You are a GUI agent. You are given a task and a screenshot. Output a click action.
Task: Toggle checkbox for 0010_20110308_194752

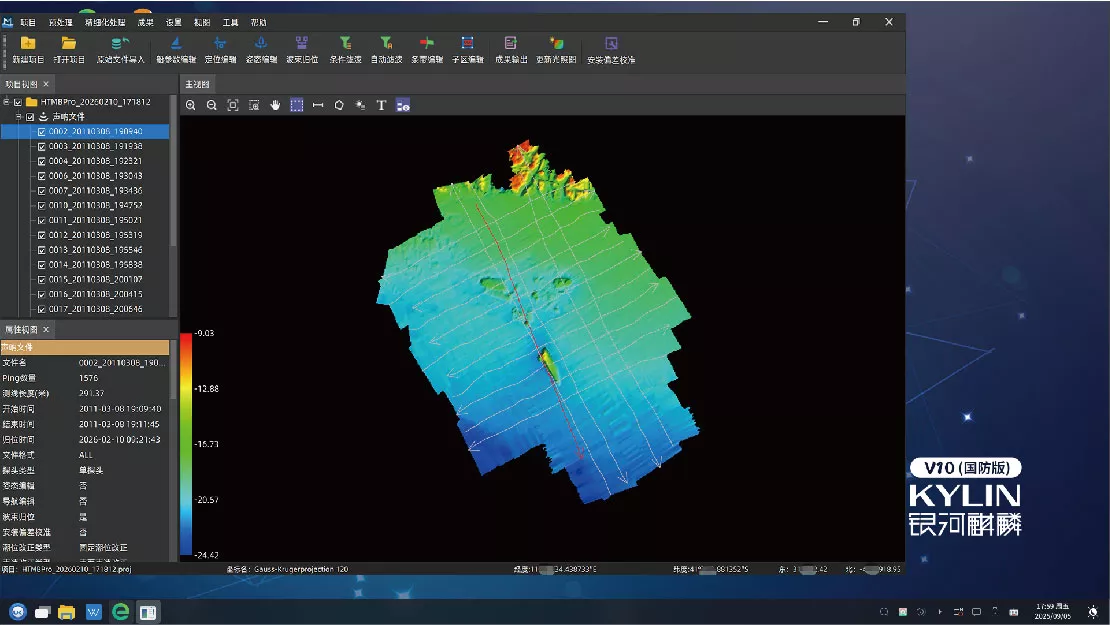click(x=42, y=206)
